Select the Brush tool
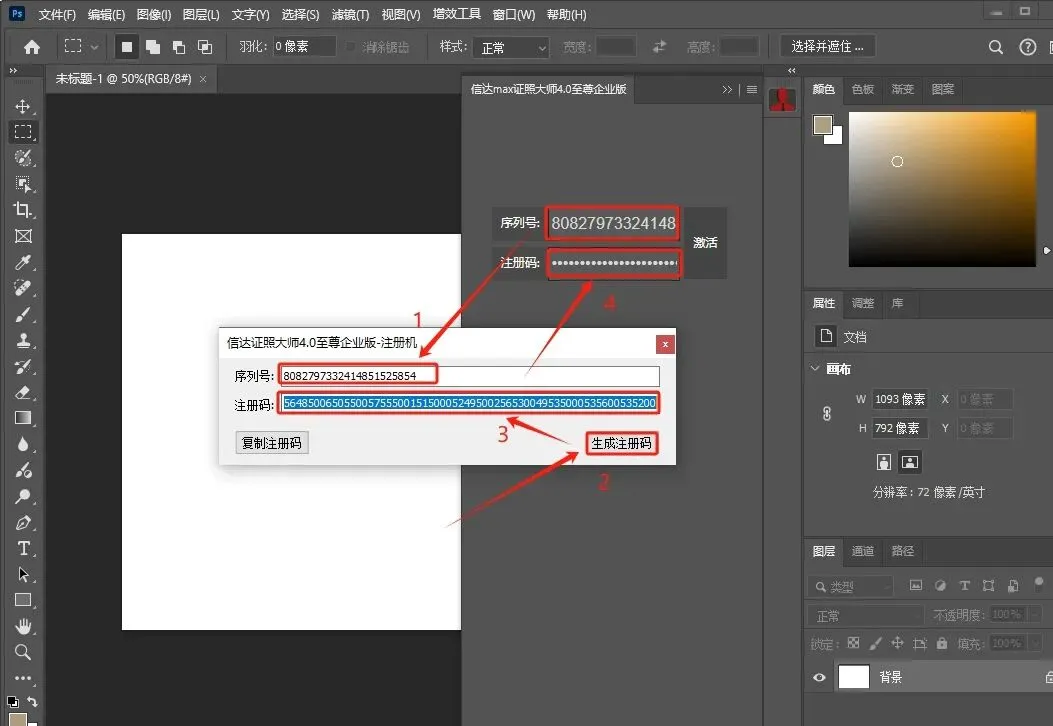This screenshot has height=726, width=1053. point(23,314)
